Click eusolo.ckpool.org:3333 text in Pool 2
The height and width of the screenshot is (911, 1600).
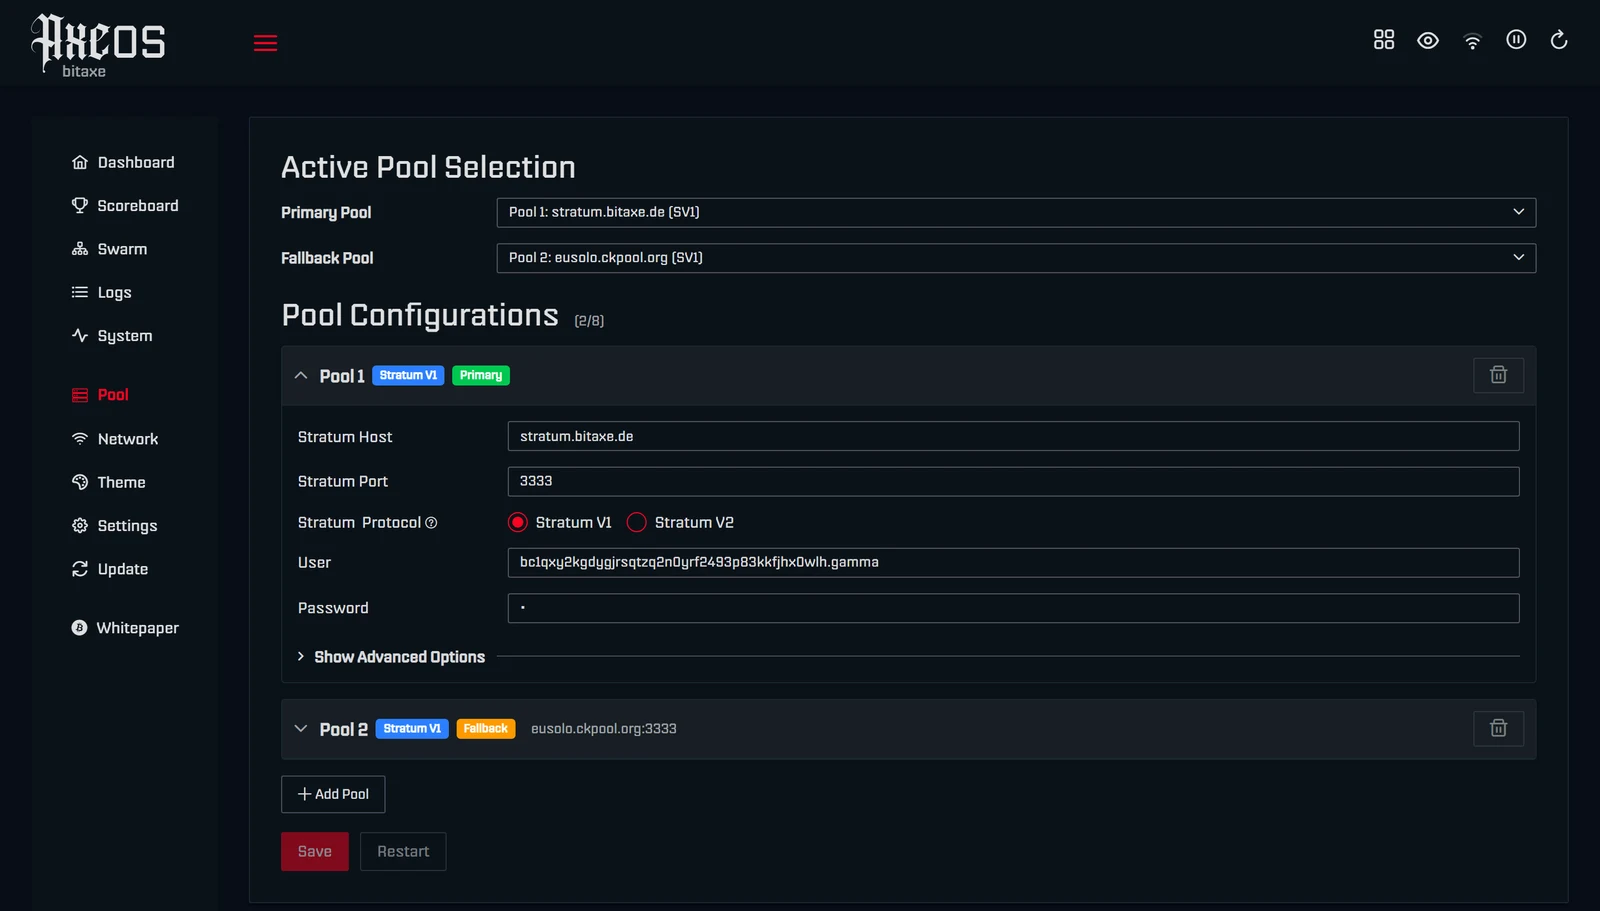[604, 729]
